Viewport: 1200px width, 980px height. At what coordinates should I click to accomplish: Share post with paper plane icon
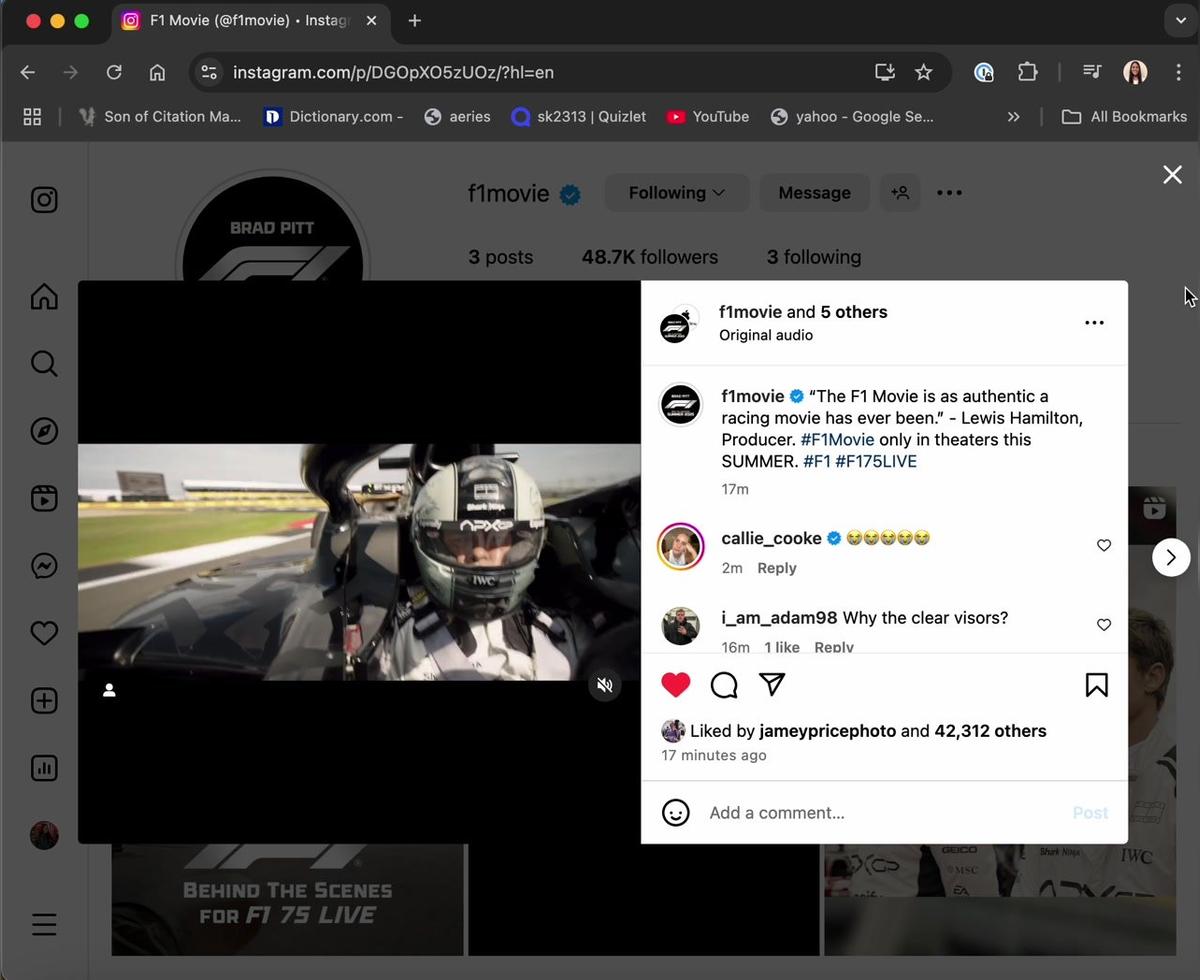point(772,684)
